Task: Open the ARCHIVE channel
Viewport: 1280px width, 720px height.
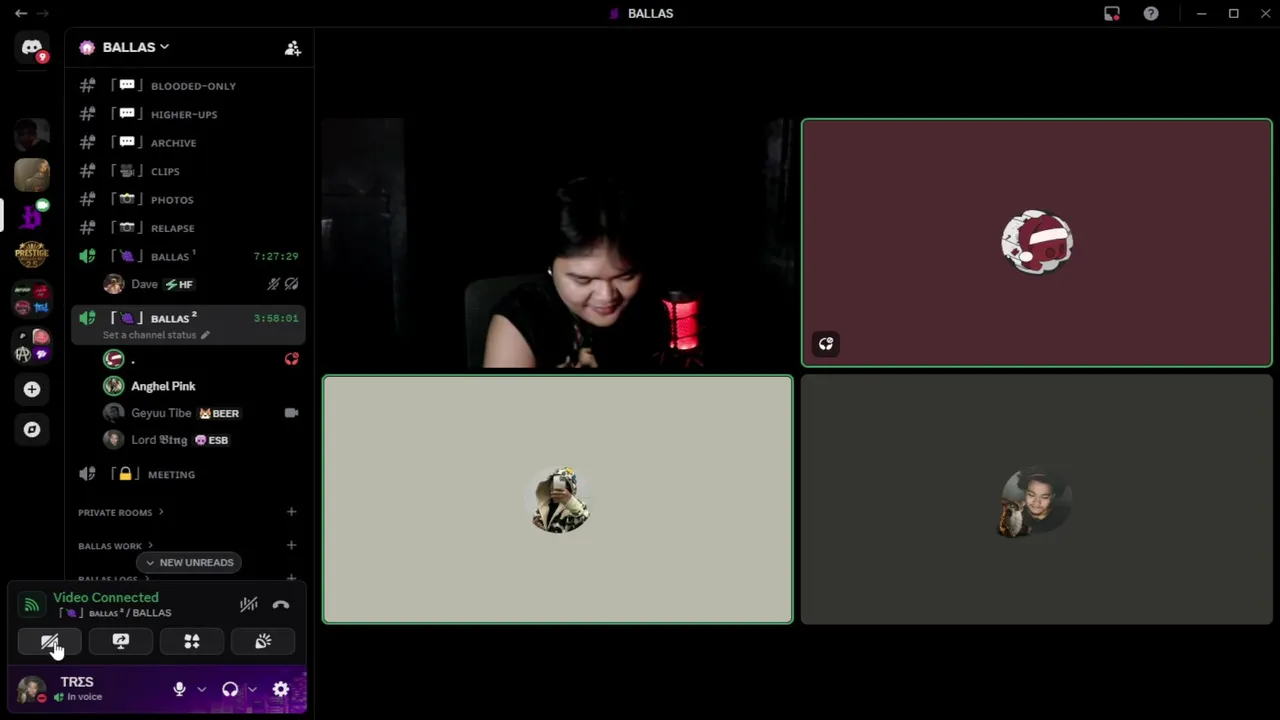Action: 188,143
